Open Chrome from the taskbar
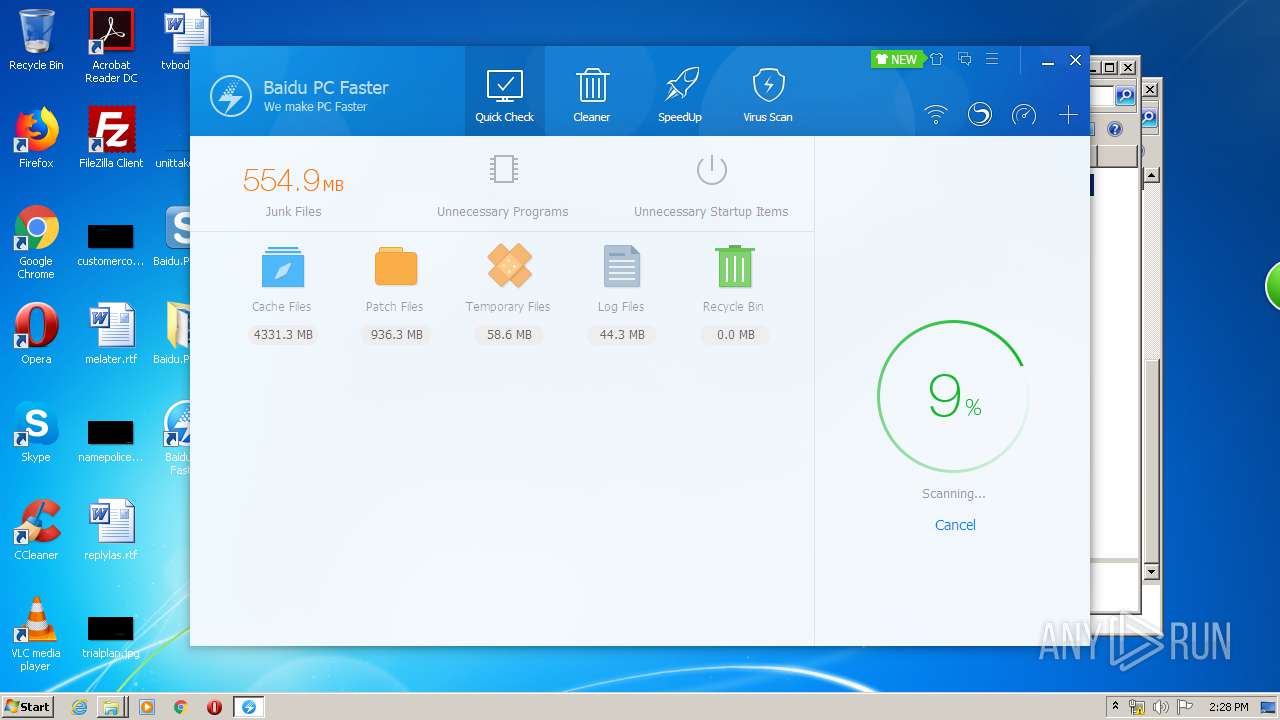The image size is (1280, 720). (x=180, y=707)
